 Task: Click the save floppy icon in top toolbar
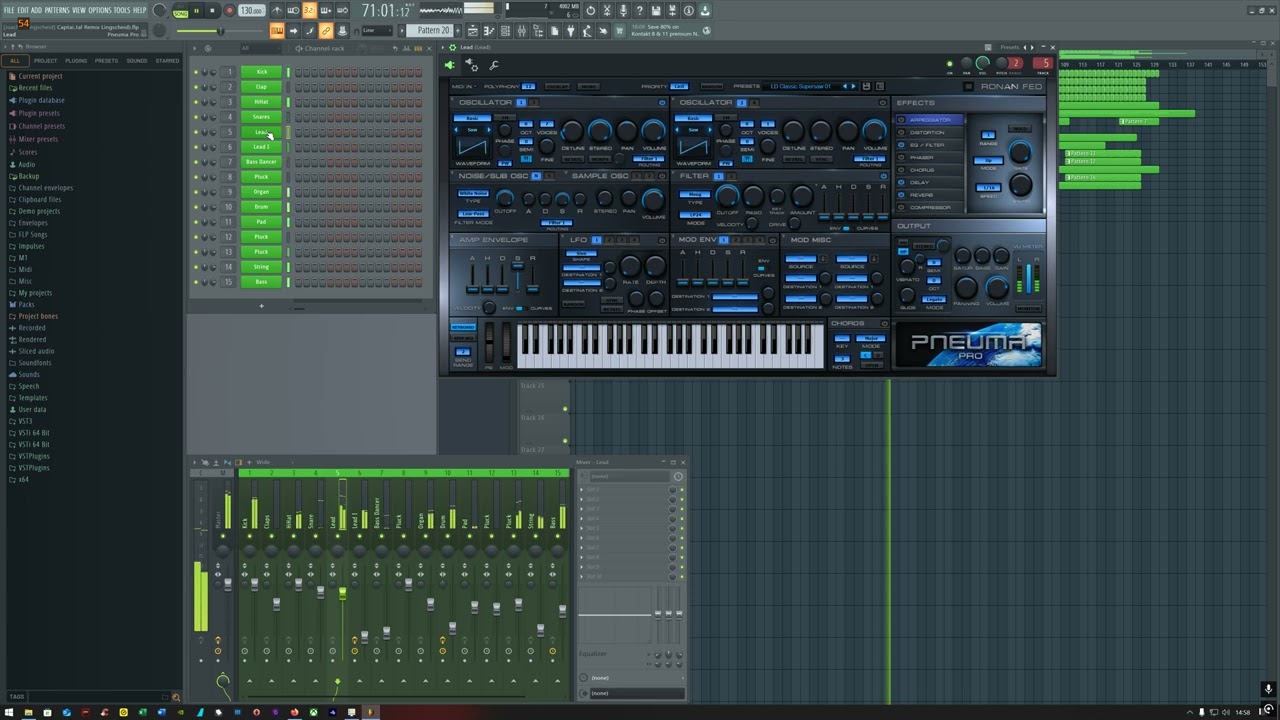(656, 10)
